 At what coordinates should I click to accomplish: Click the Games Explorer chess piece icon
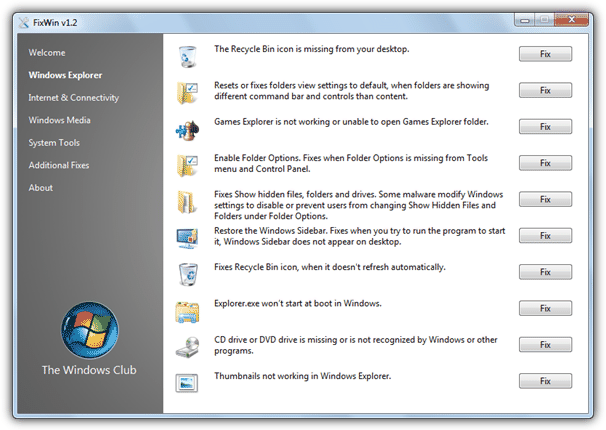[187, 129]
